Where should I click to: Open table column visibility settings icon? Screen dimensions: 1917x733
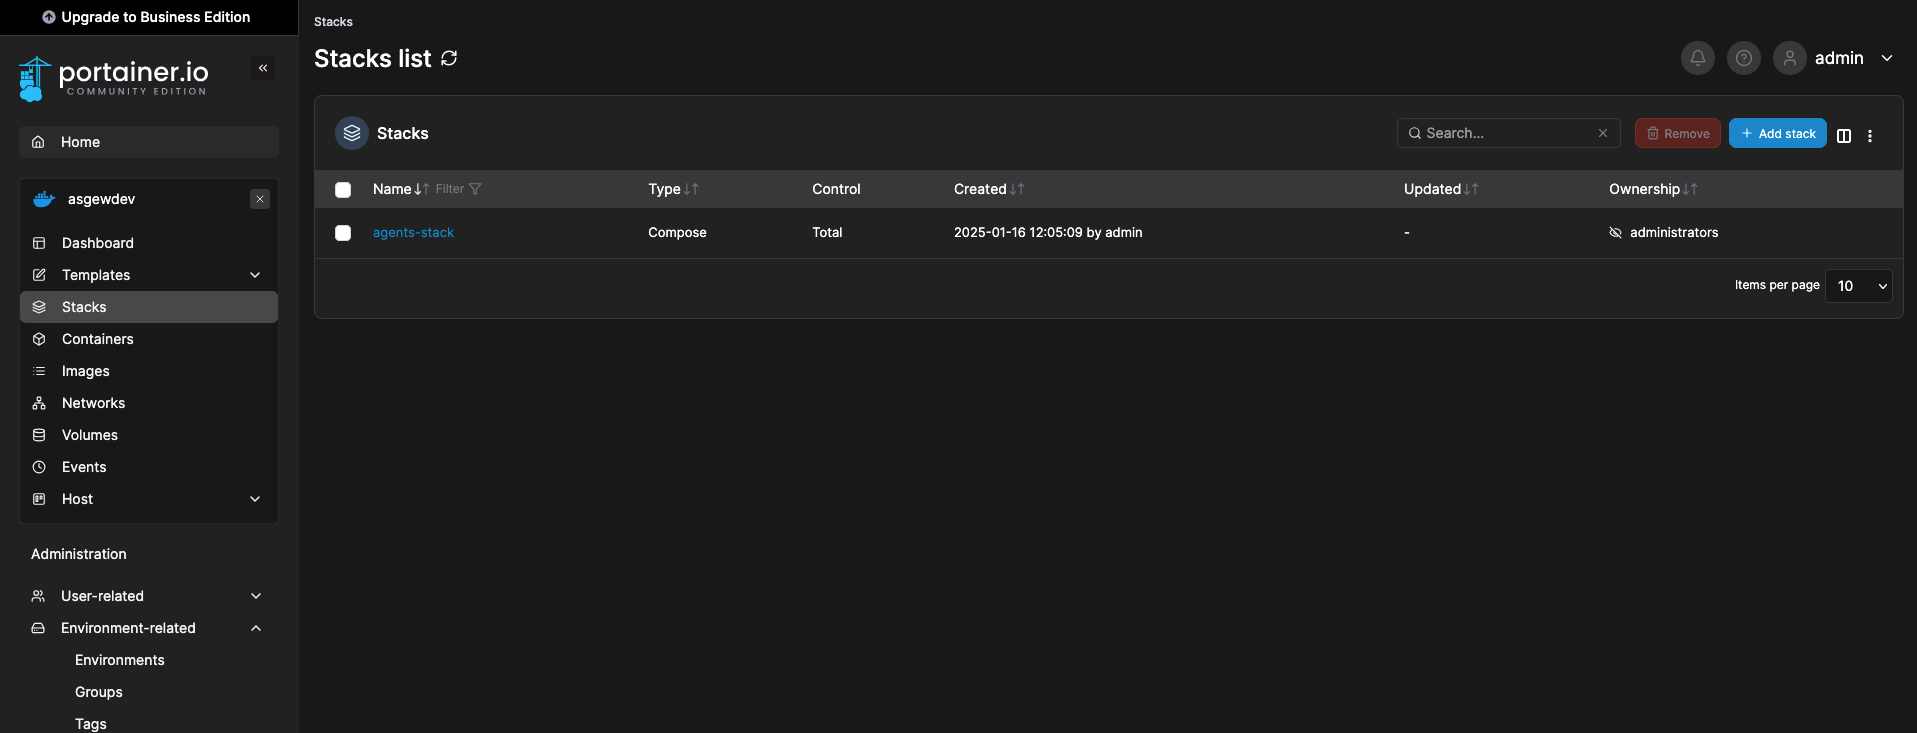(1844, 135)
